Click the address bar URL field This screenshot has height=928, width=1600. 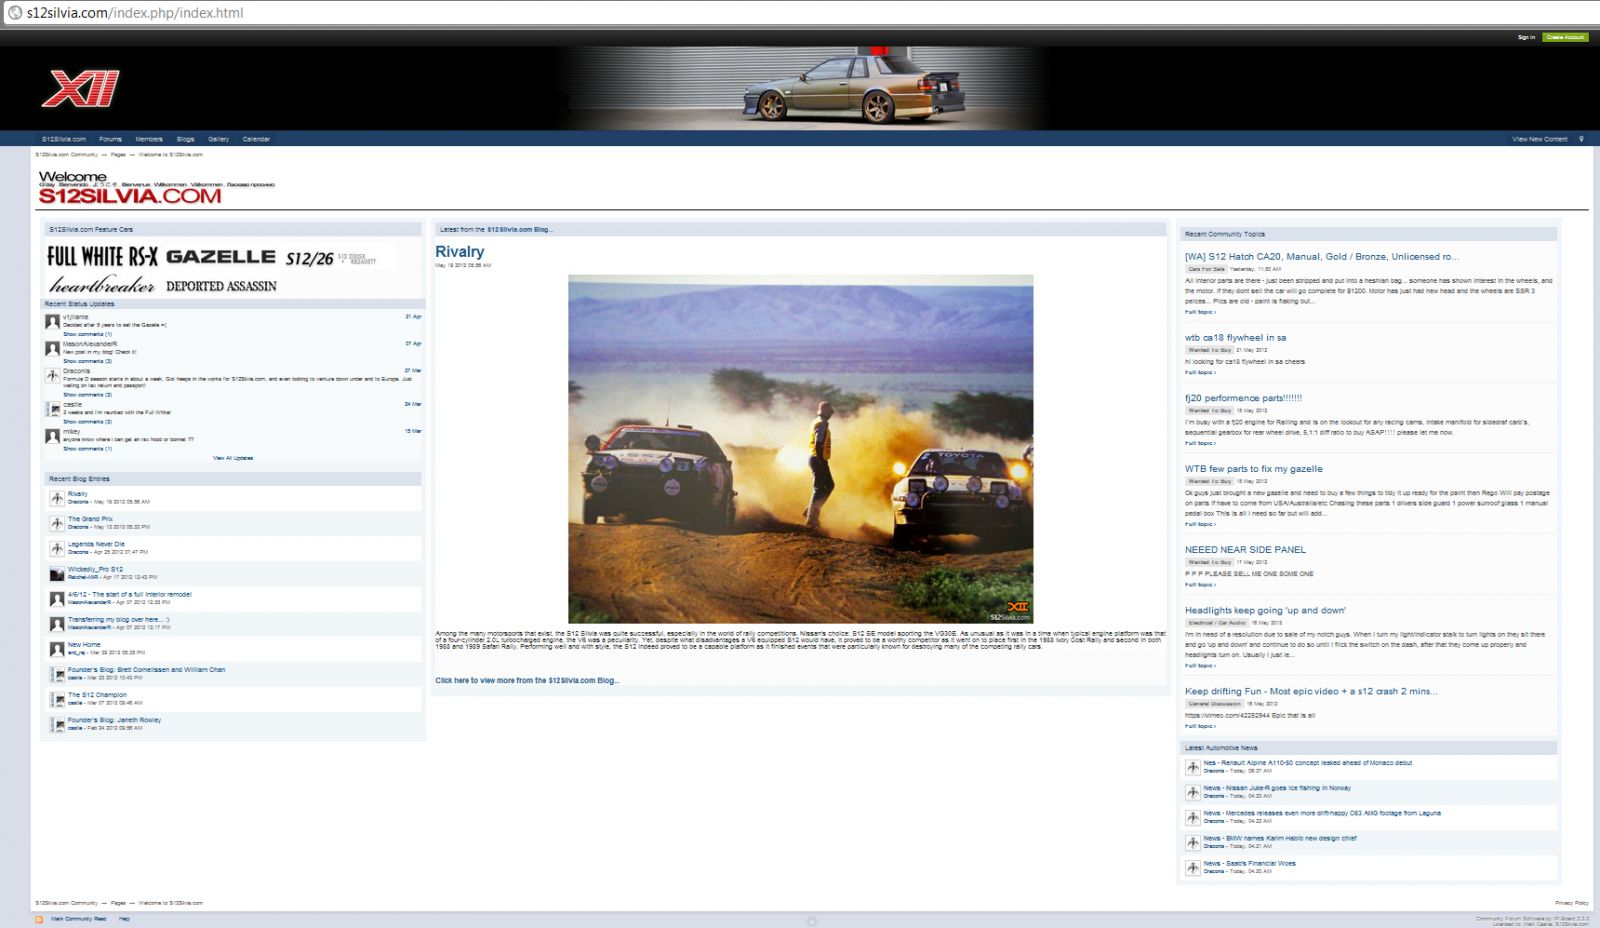[x=800, y=13]
